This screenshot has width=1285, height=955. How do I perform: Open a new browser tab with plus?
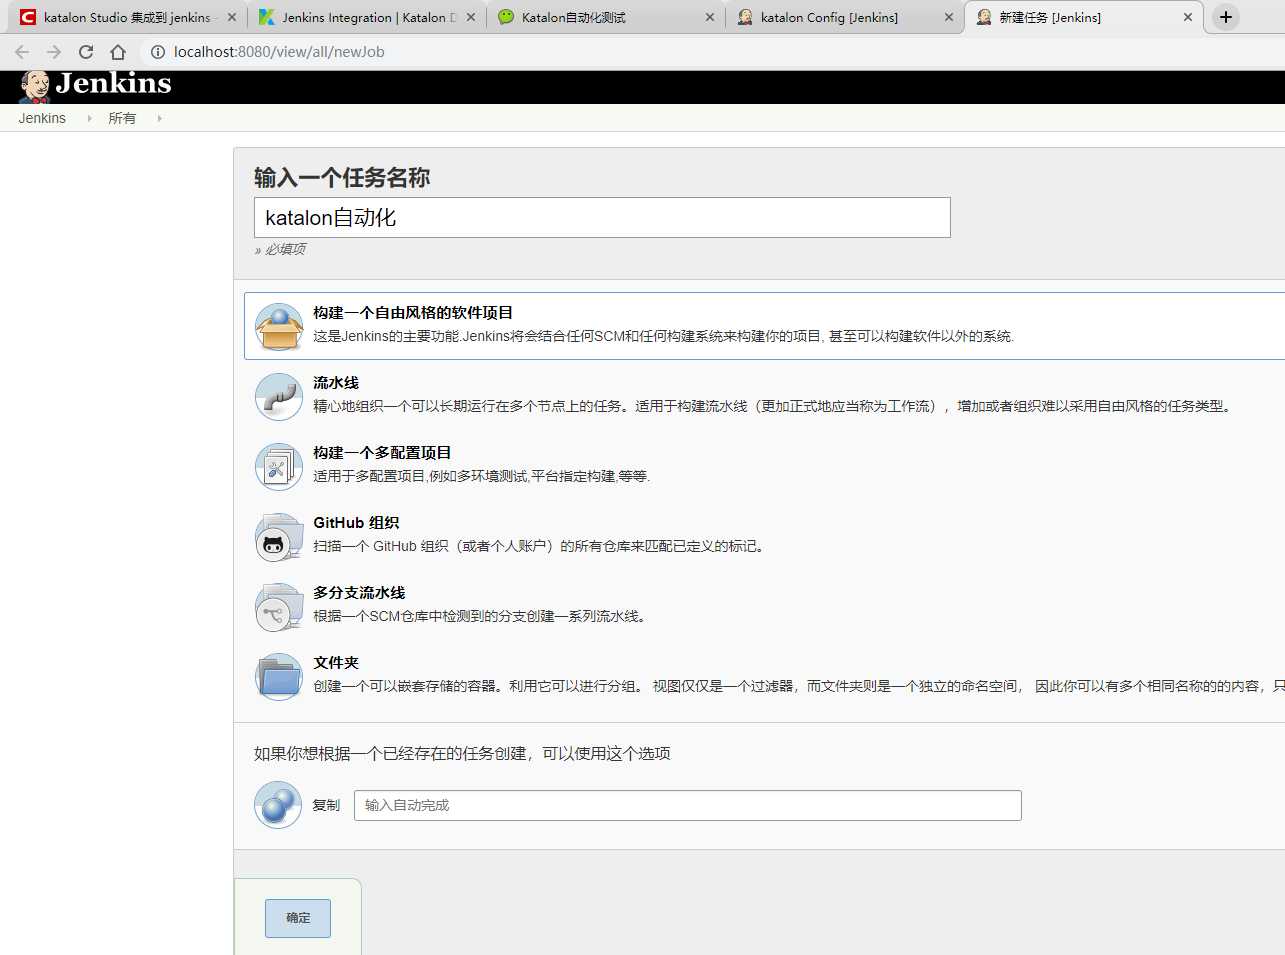click(x=1226, y=17)
